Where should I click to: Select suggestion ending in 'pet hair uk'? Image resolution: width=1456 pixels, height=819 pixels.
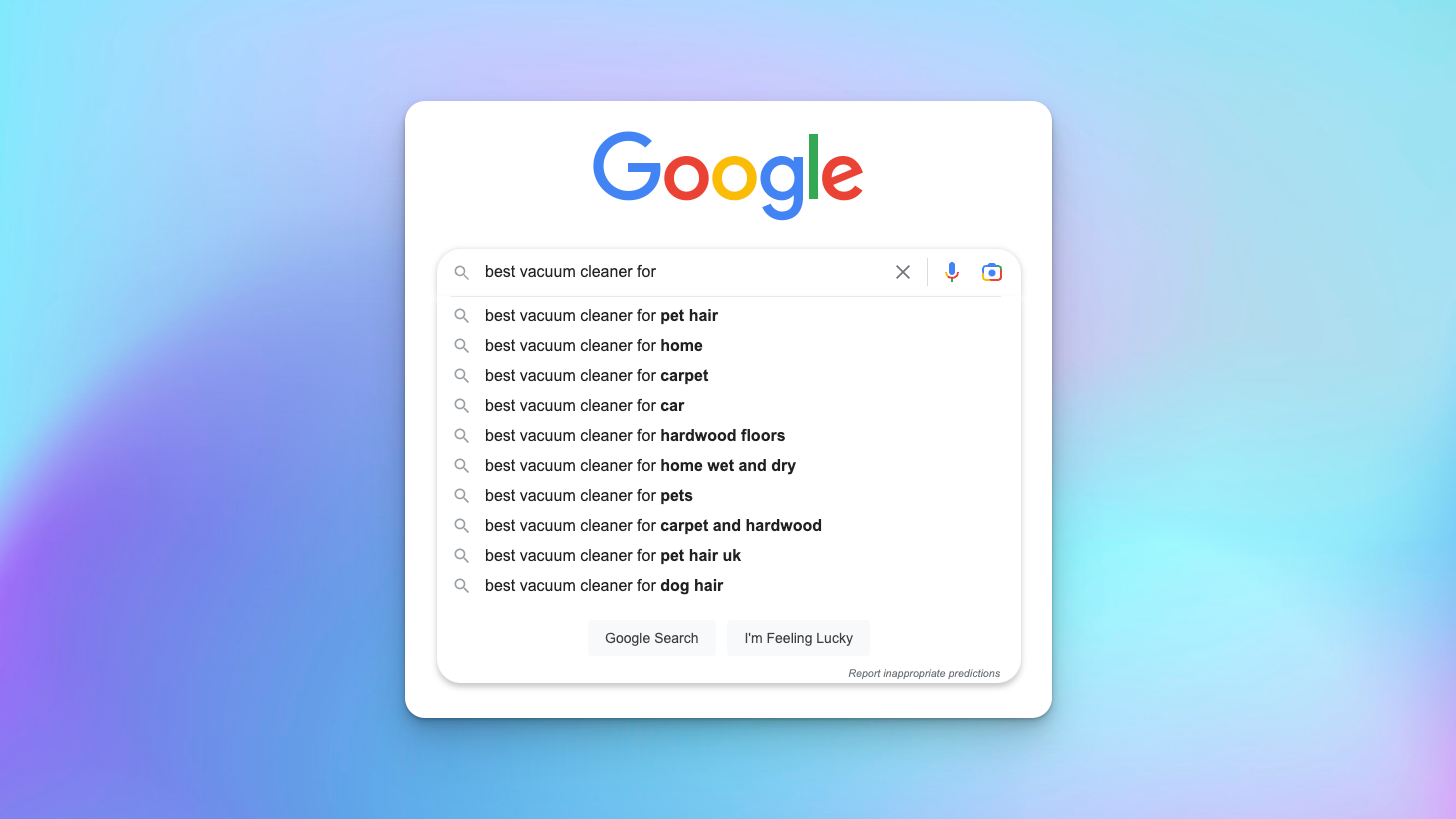(612, 555)
